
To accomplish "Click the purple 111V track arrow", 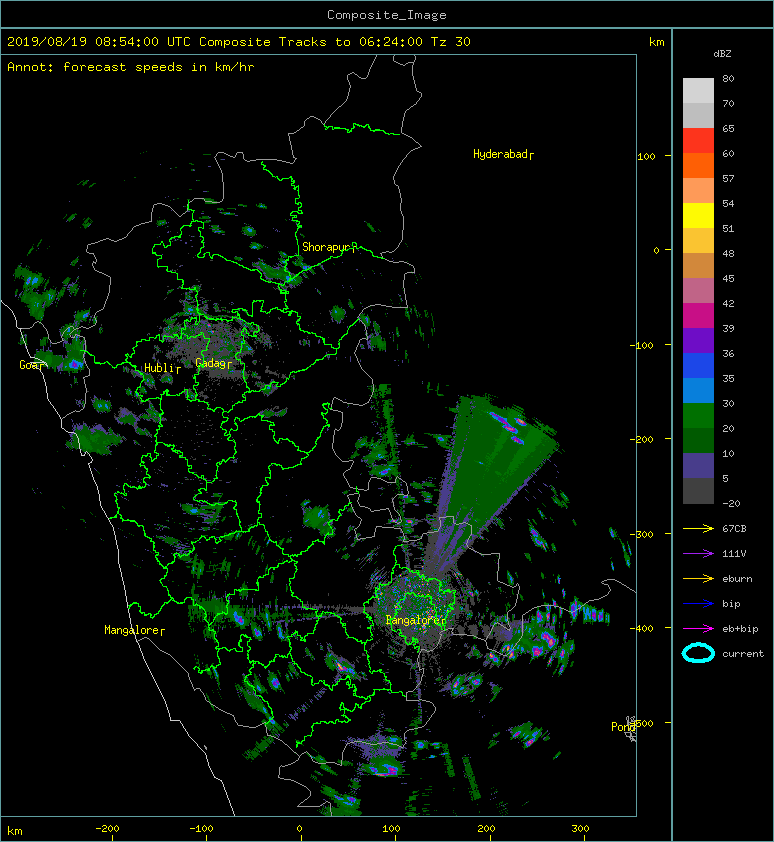I will (698, 554).
